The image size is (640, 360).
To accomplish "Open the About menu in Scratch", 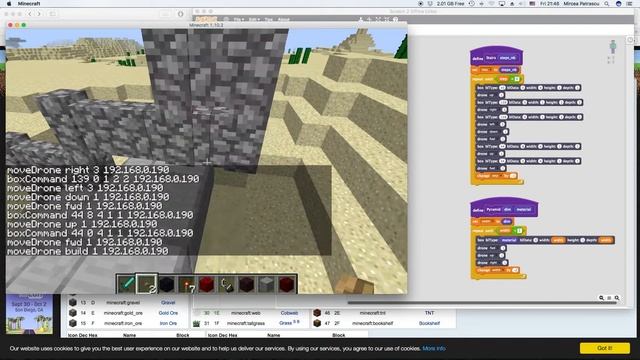I will pyautogui.click(x=284, y=19).
